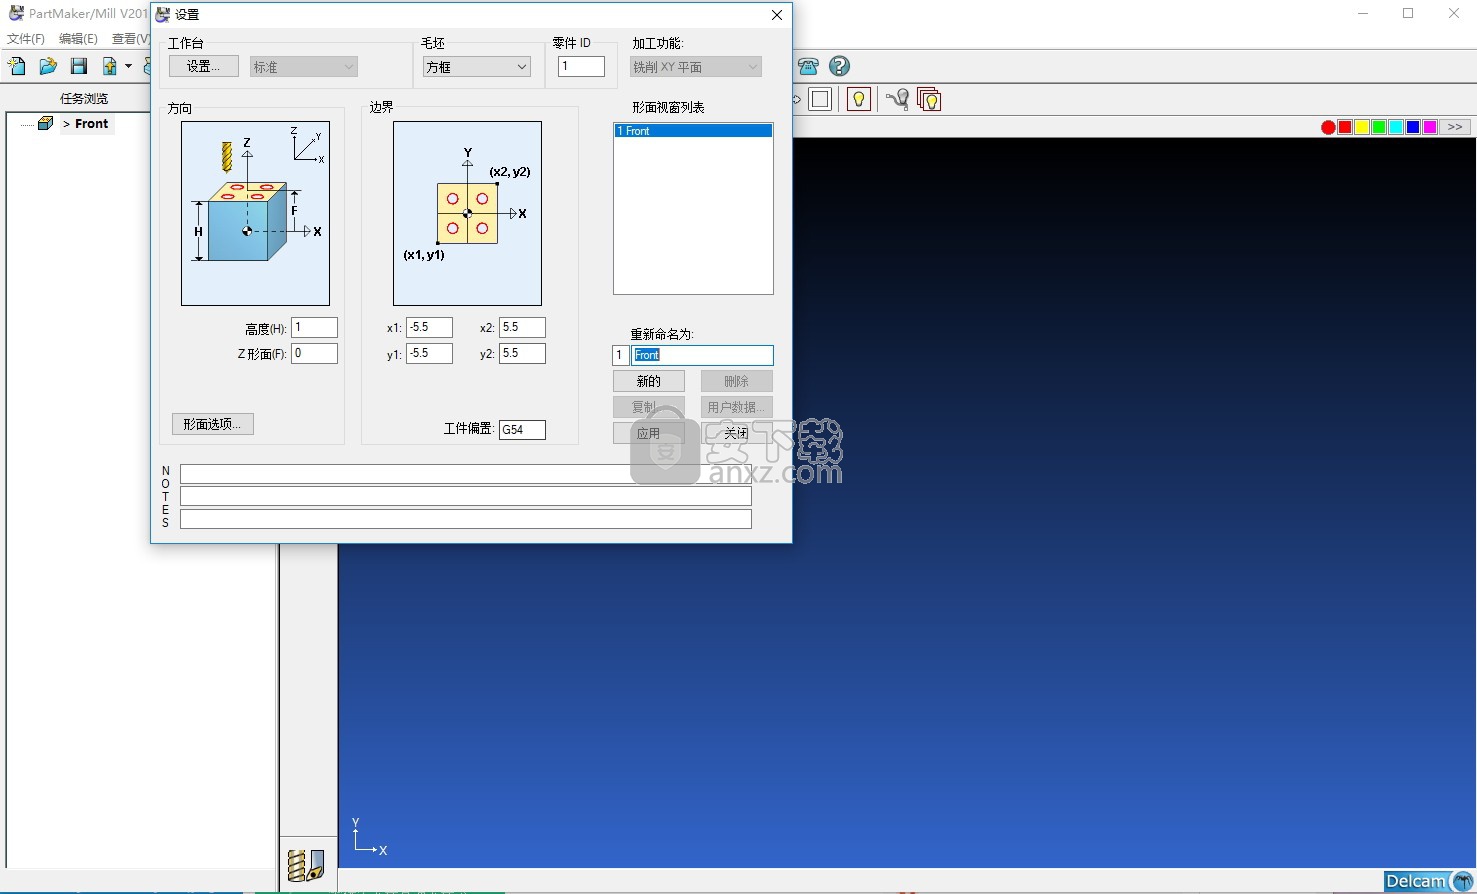
Task: Click the gray bulb with path icon
Action: (x=897, y=99)
